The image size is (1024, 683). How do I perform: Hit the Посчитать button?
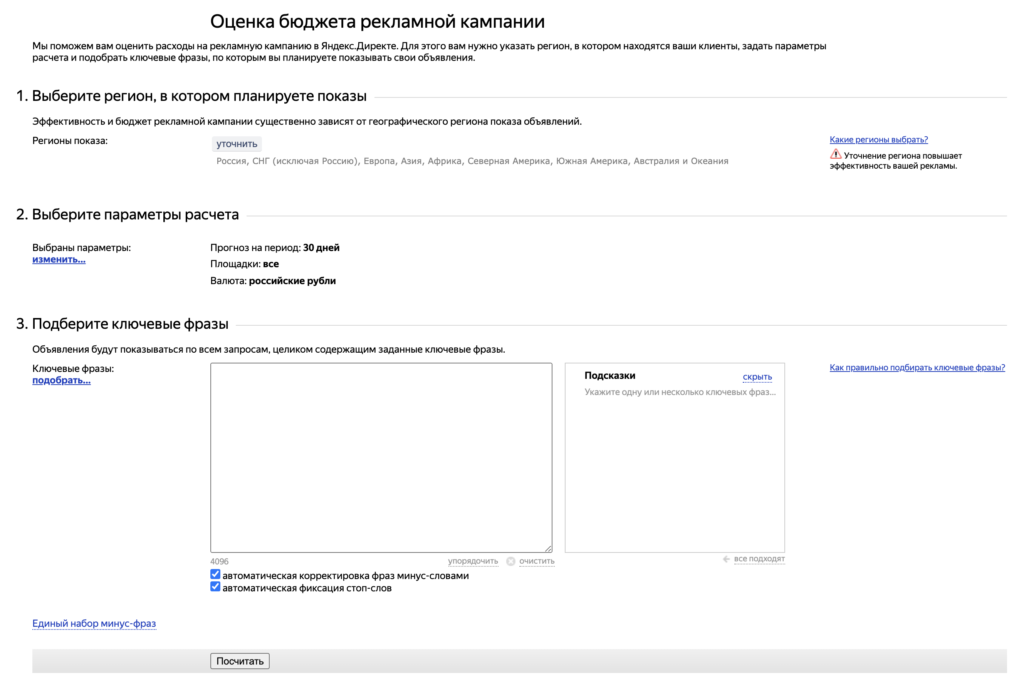(x=240, y=661)
